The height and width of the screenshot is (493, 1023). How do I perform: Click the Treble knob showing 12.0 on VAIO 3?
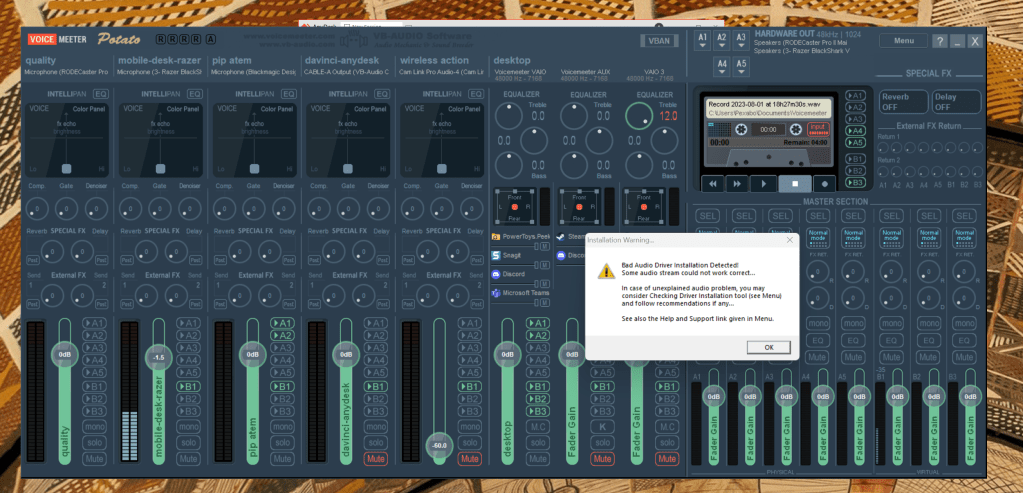pyautogui.click(x=639, y=116)
